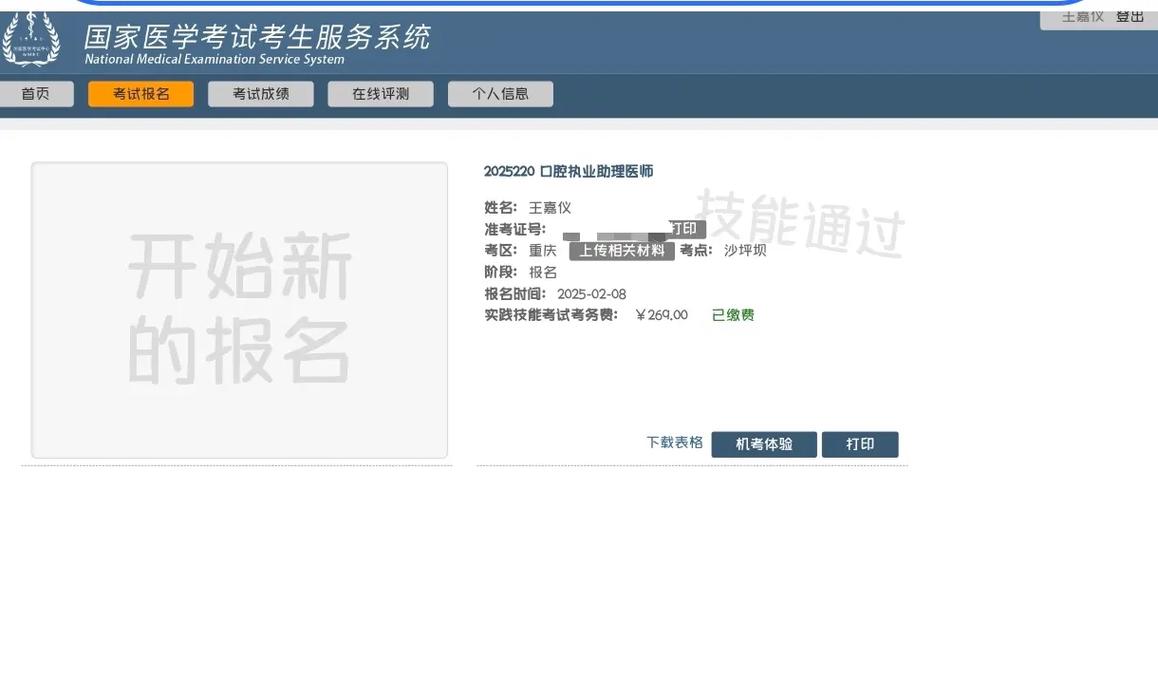The width and height of the screenshot is (1158, 678).
Task: Click the username 王嘉仪 in top corner
Action: click(x=1082, y=17)
